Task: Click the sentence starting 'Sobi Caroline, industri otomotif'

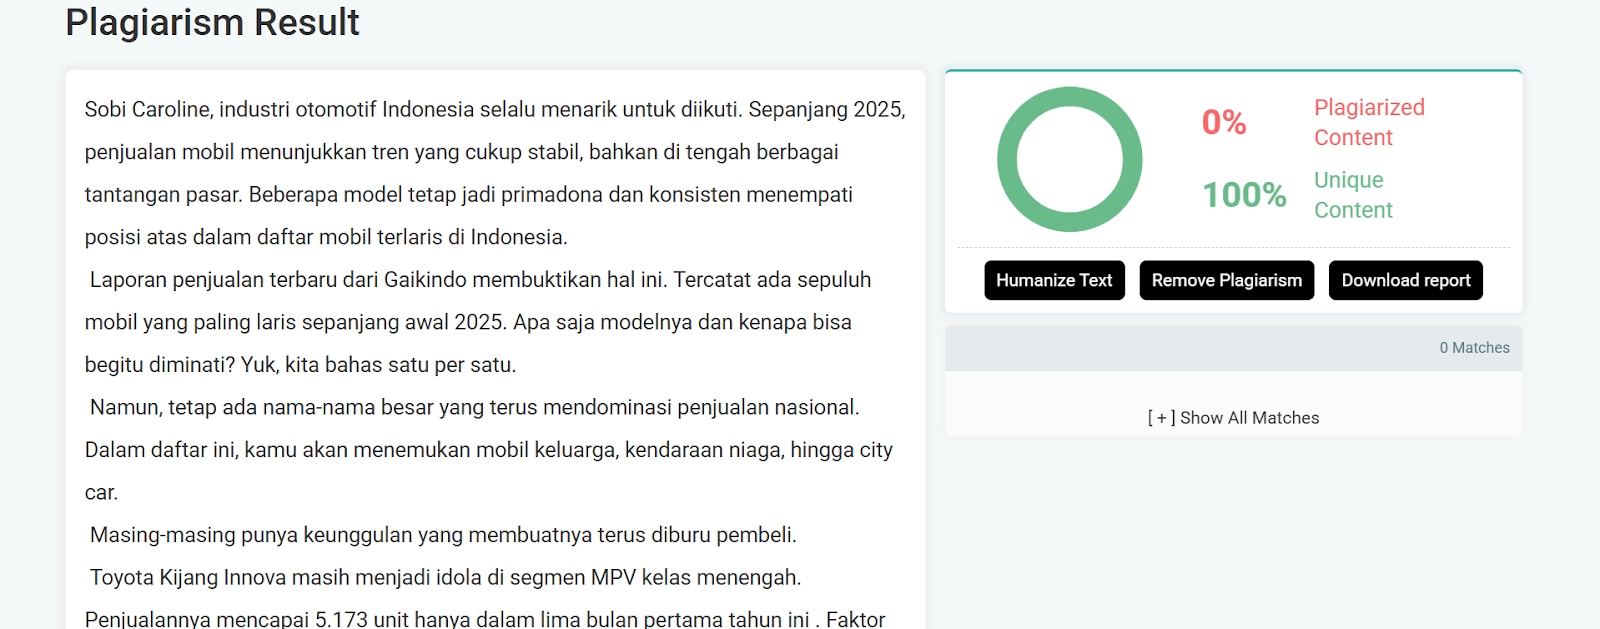Action: click(495, 109)
